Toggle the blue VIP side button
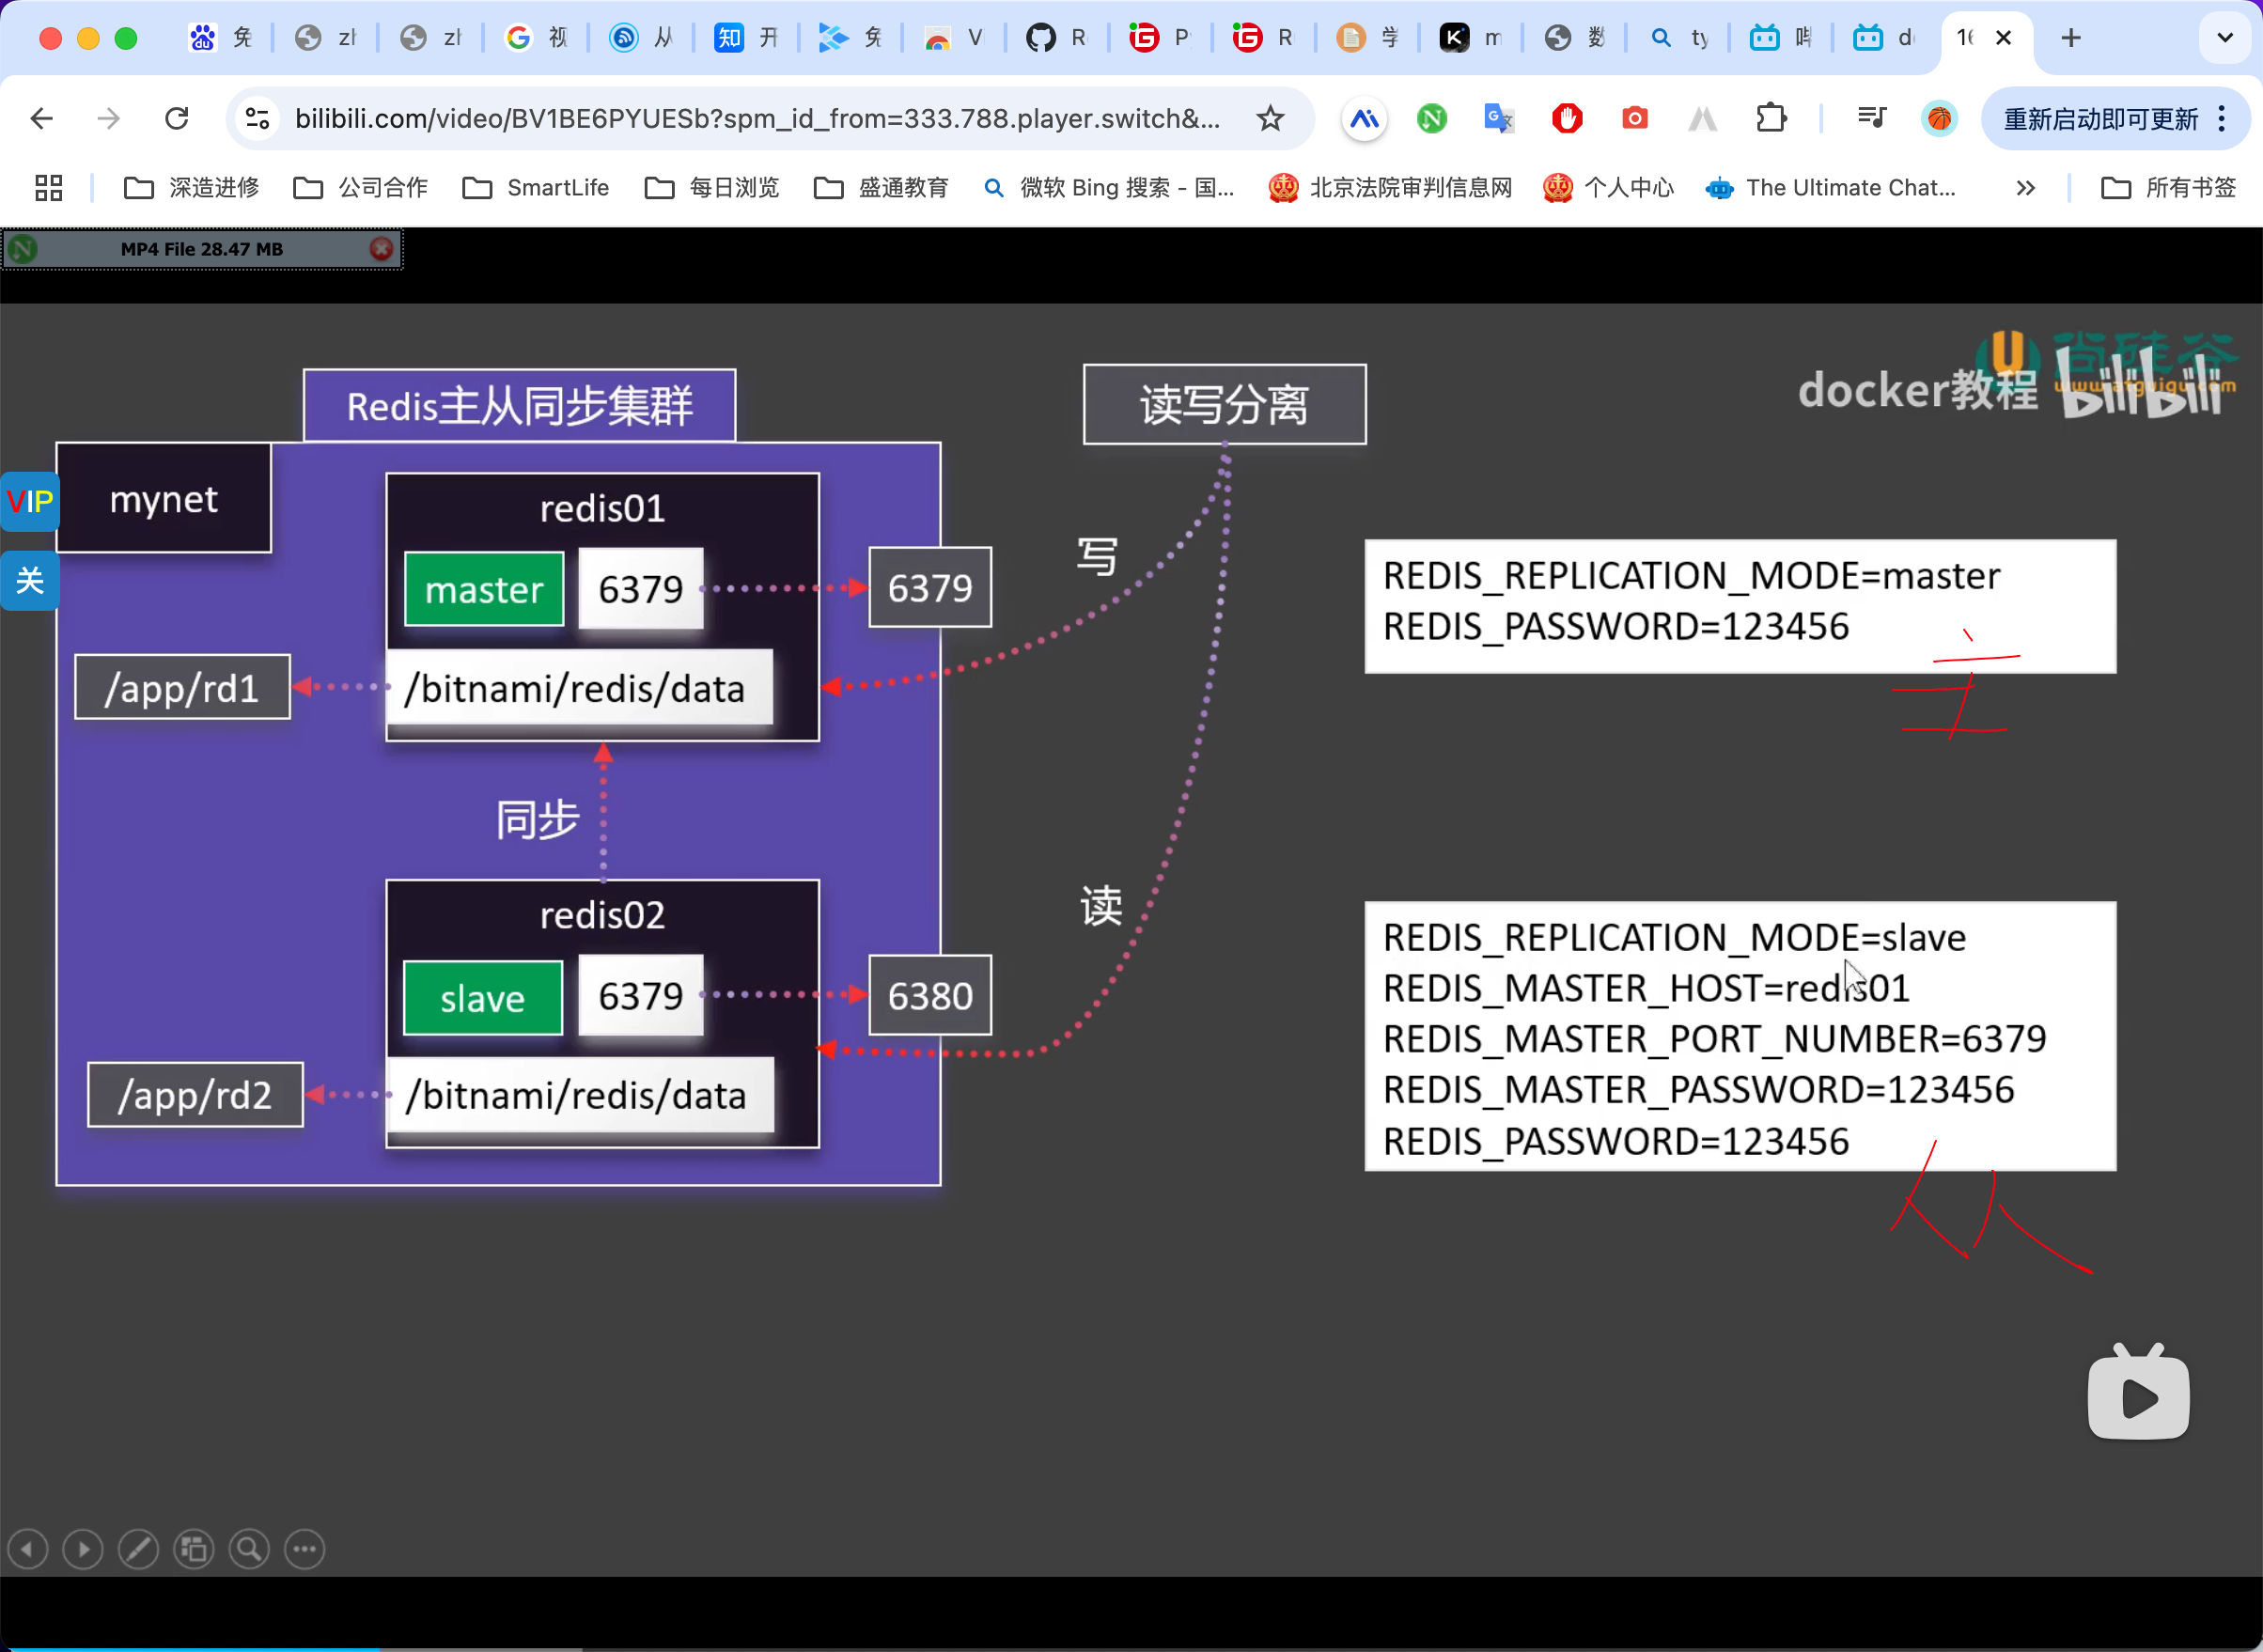This screenshot has width=2263, height=1652. tap(29, 502)
